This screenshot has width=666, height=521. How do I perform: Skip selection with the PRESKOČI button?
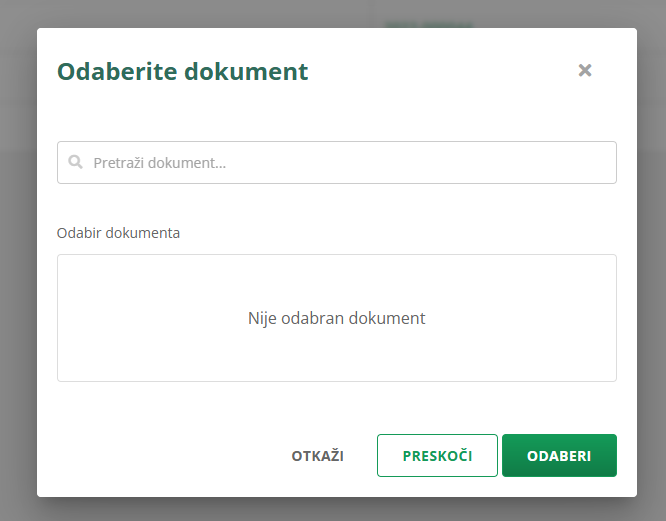[437, 455]
